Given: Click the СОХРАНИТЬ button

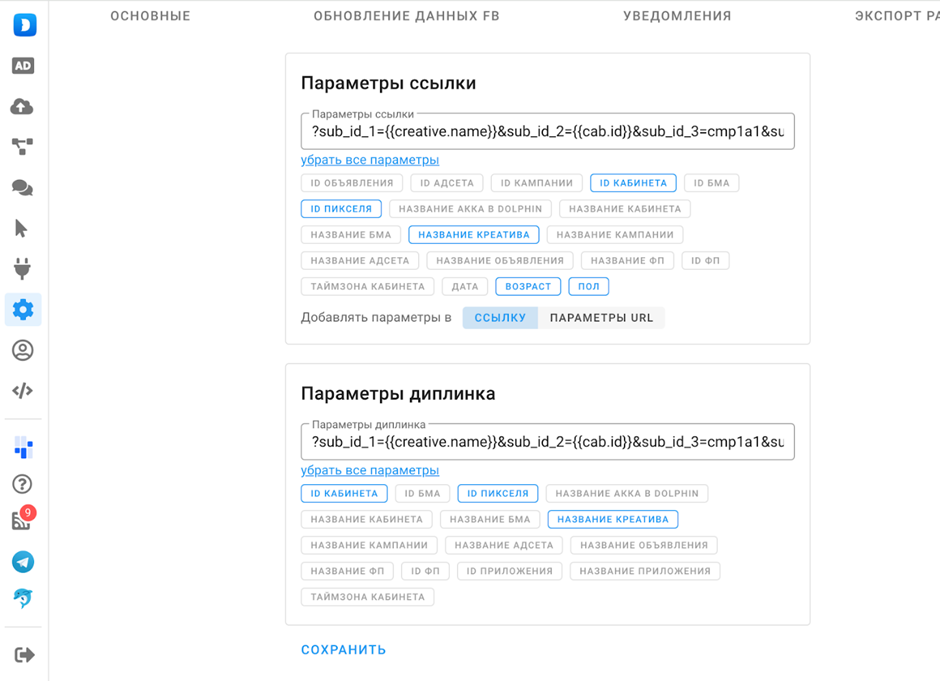Looking at the screenshot, I should 343,650.
